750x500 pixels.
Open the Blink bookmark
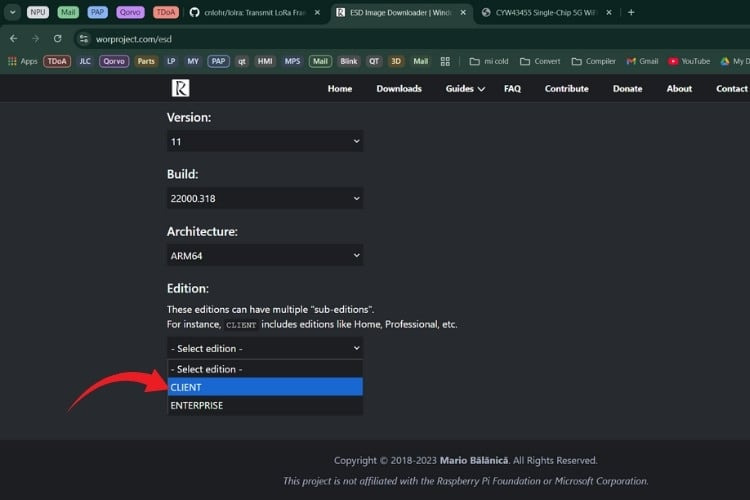(349, 61)
